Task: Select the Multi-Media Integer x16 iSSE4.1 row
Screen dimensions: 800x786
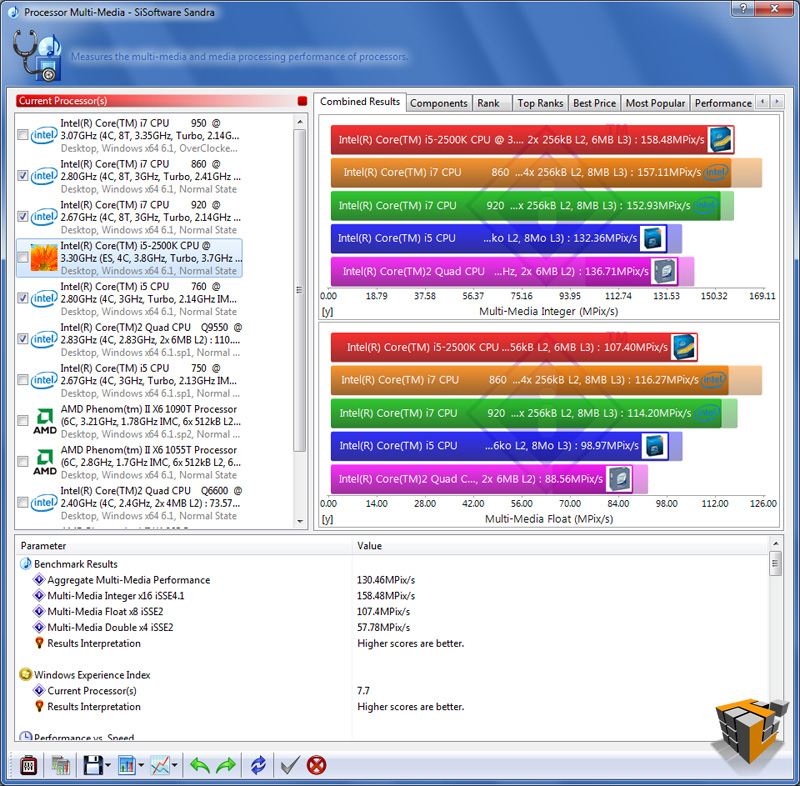Action: click(392, 595)
